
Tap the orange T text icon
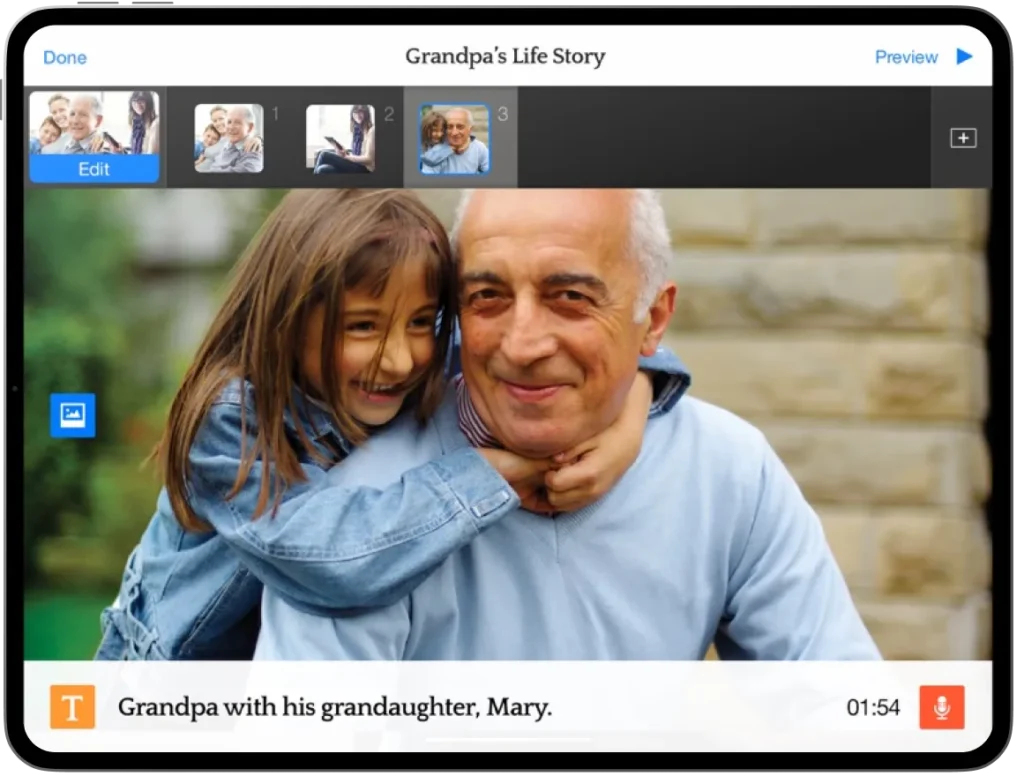tap(73, 707)
